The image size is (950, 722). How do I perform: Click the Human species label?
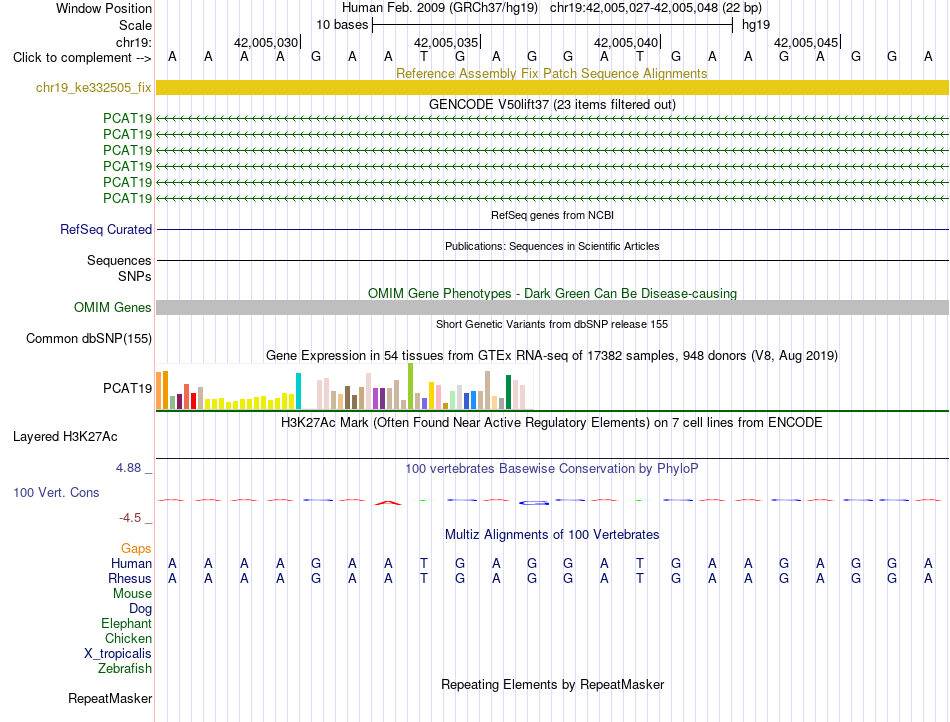coord(131,563)
